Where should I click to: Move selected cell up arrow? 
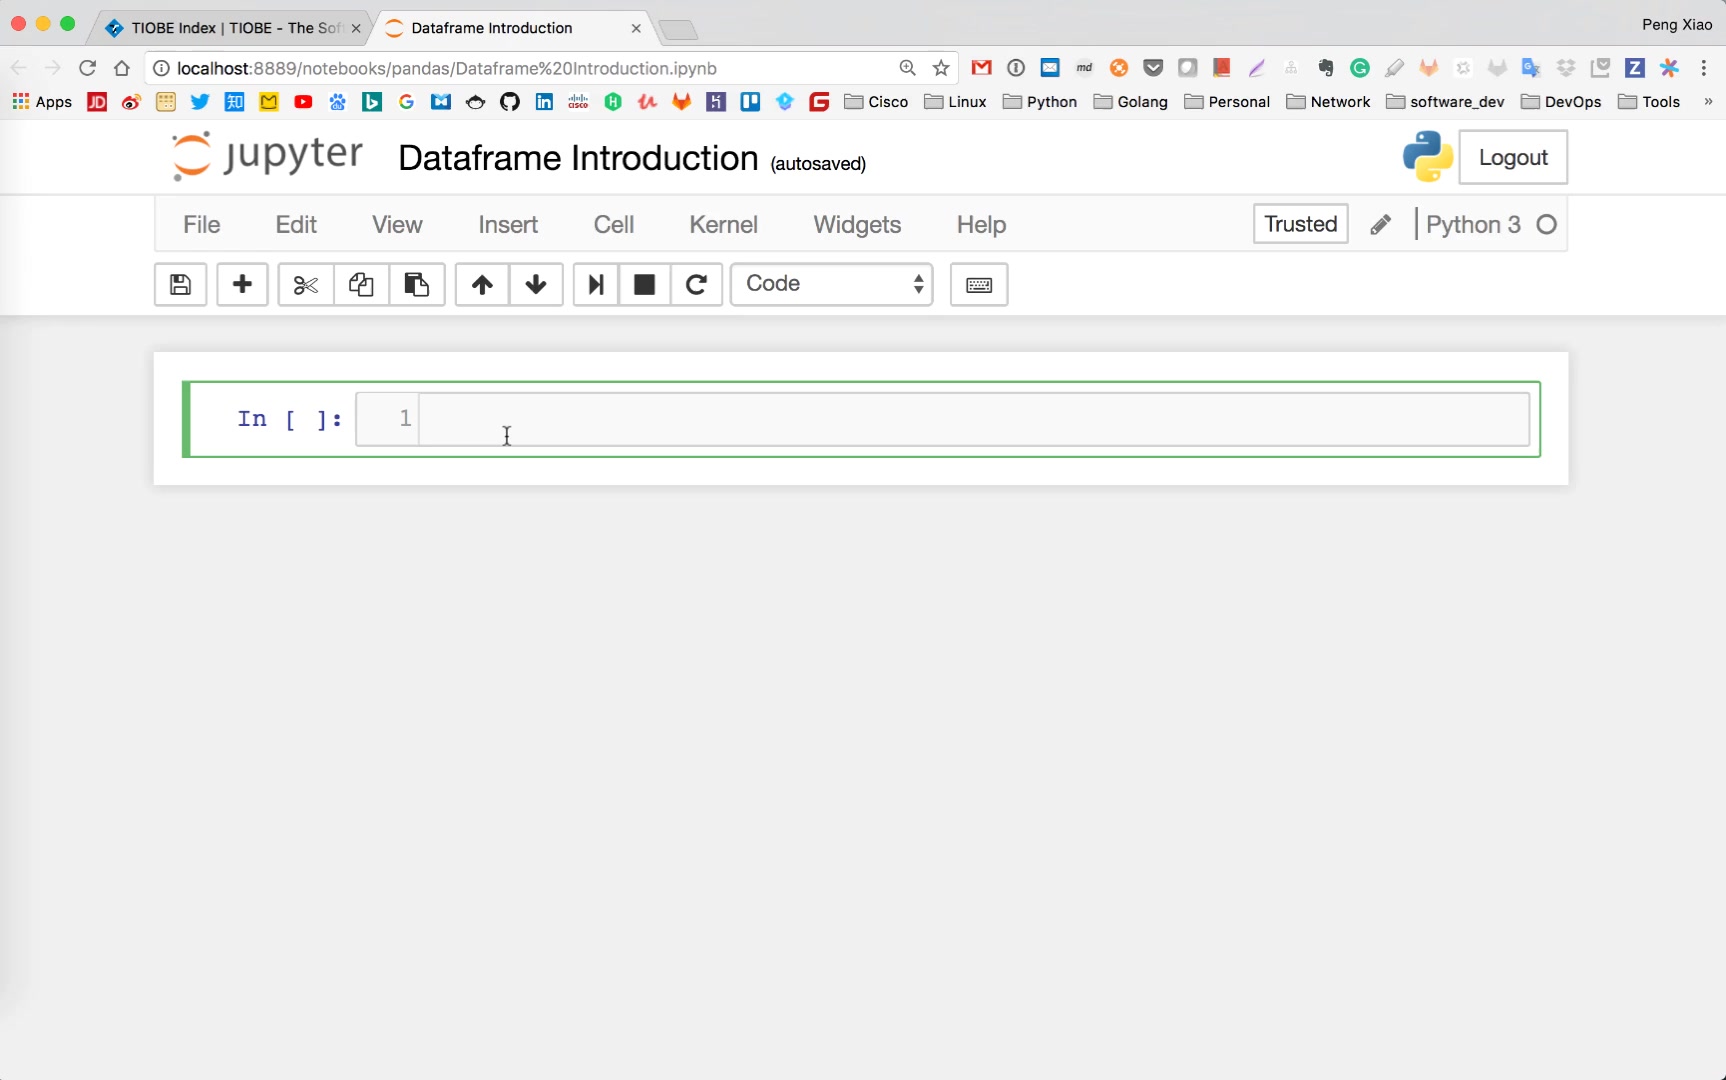pyautogui.click(x=482, y=285)
